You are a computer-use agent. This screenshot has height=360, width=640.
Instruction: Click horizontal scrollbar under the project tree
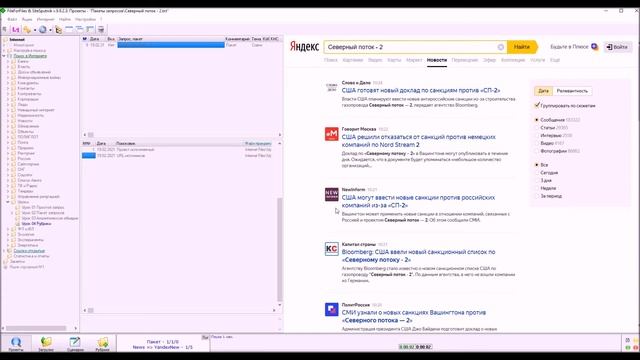point(36,328)
